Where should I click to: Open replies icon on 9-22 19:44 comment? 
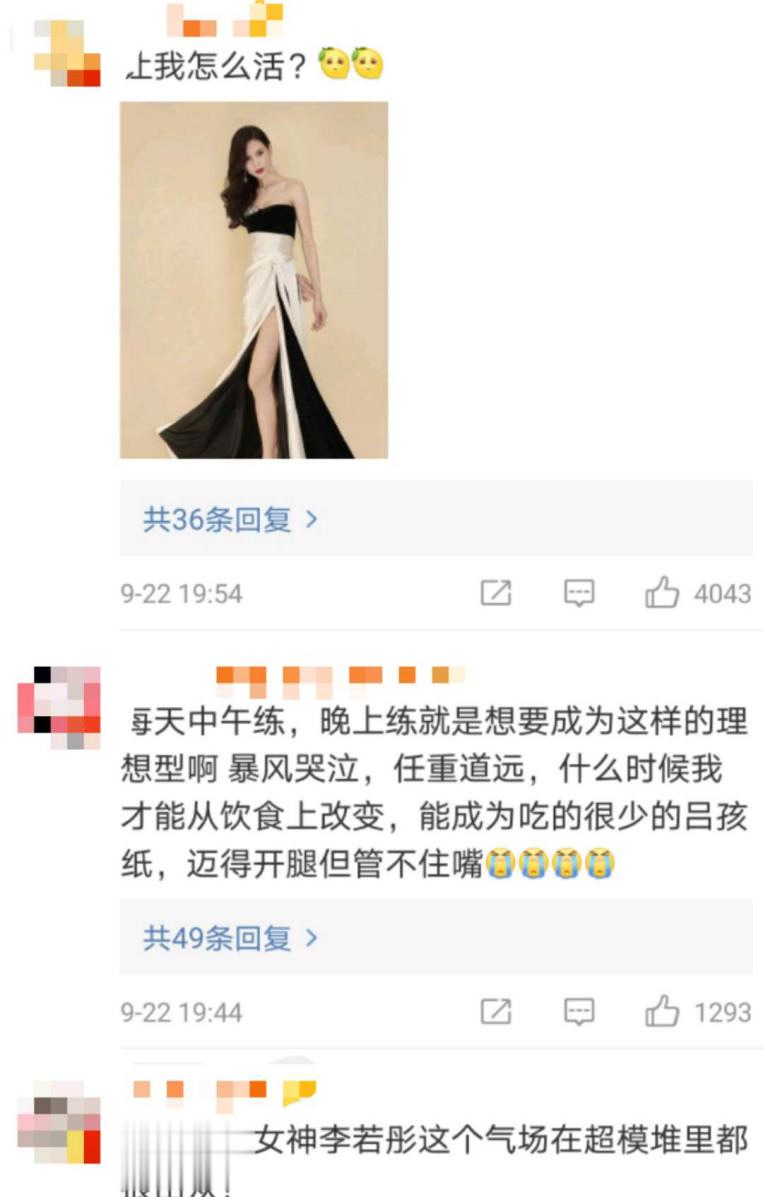(x=579, y=1012)
